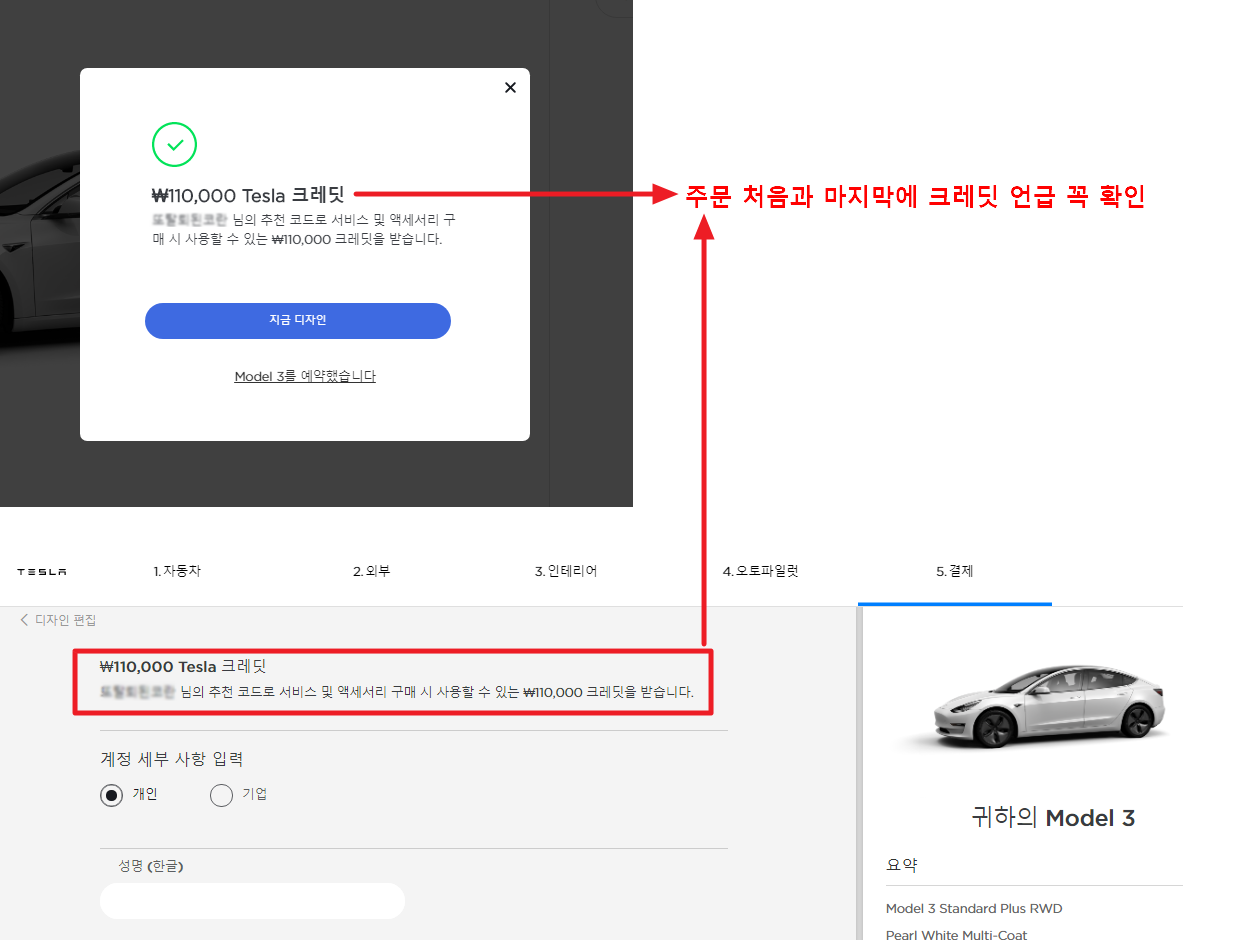The image size is (1252, 940).
Task: Select the 기업 radio button
Action: (x=221, y=795)
